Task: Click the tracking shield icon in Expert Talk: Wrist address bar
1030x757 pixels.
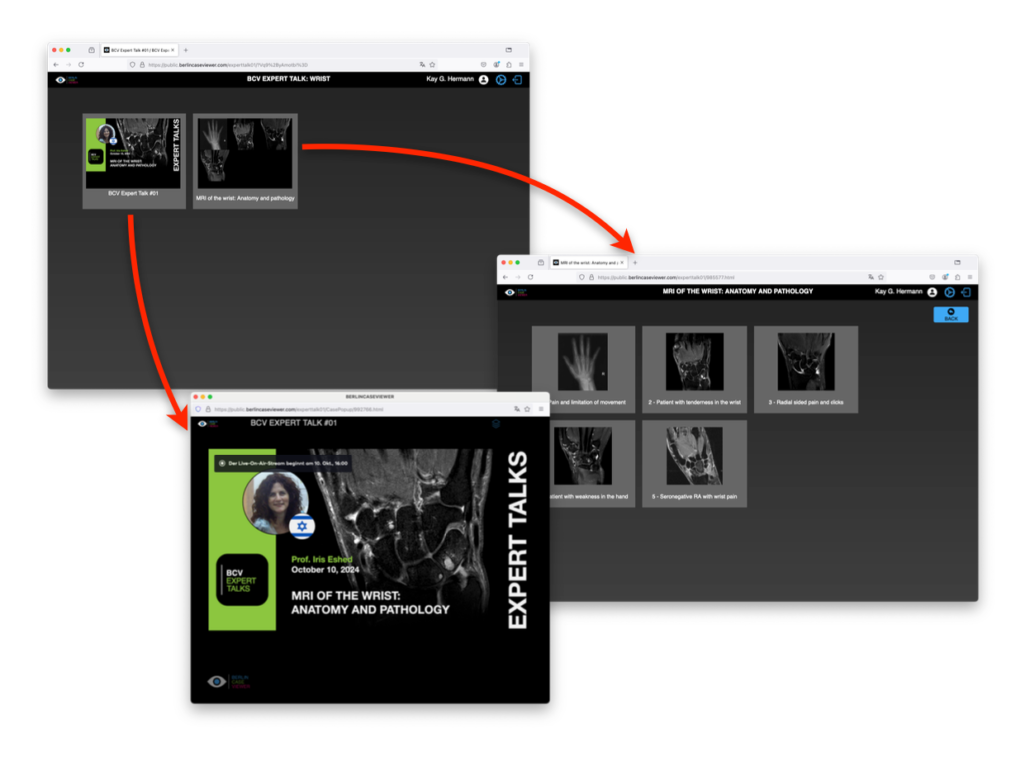Action: pyautogui.click(x=133, y=64)
